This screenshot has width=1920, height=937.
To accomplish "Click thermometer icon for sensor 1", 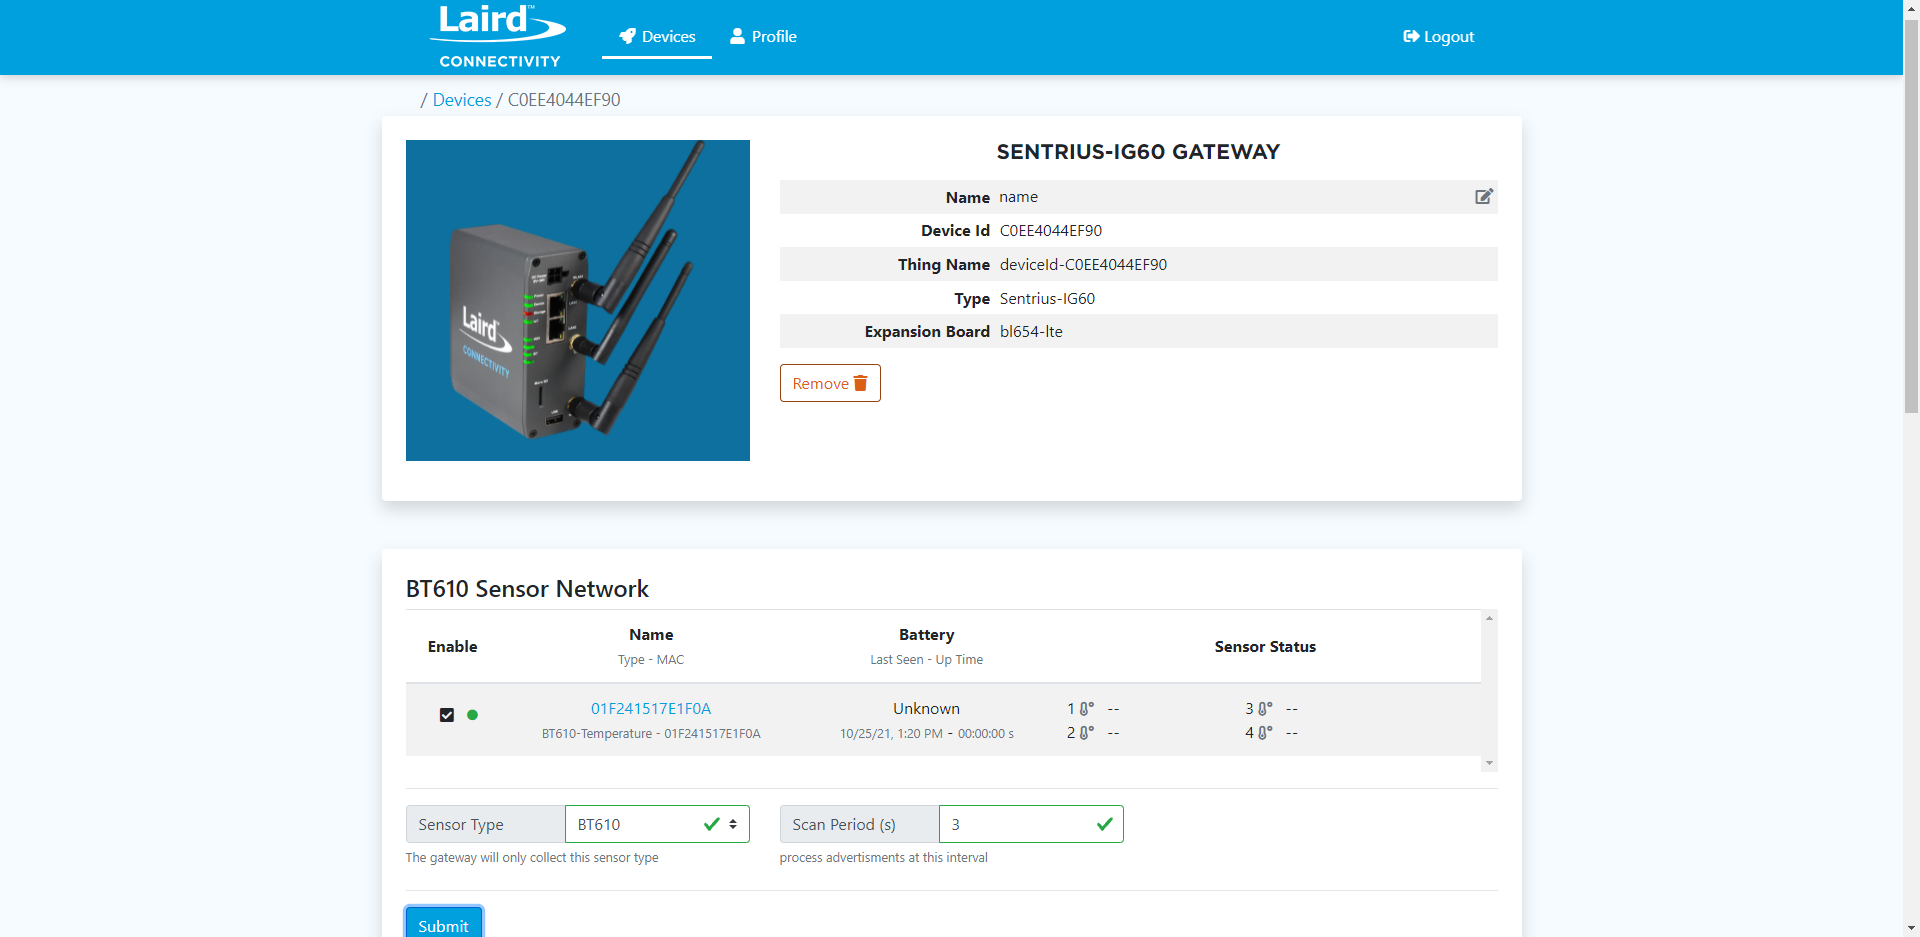I will 1085,709.
